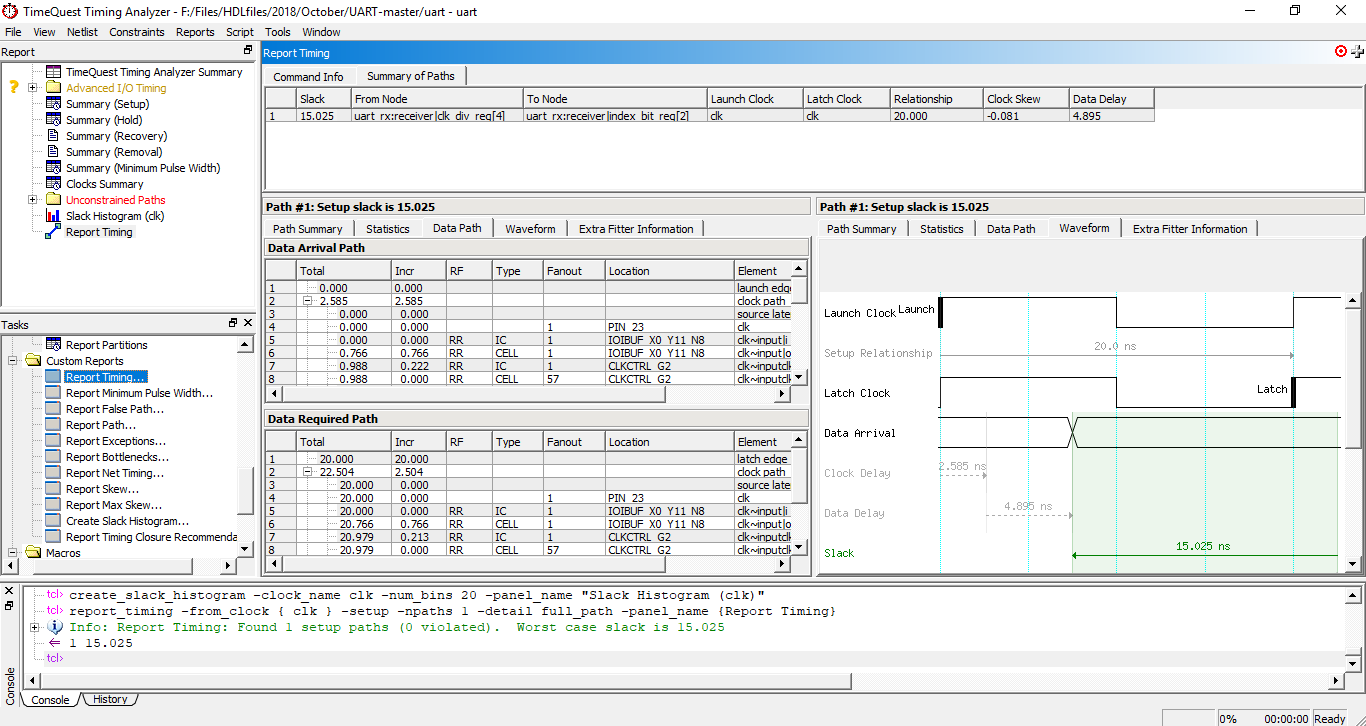1366x726 pixels.
Task: Click the Report False Path... task icon
Action: [x=53, y=409]
